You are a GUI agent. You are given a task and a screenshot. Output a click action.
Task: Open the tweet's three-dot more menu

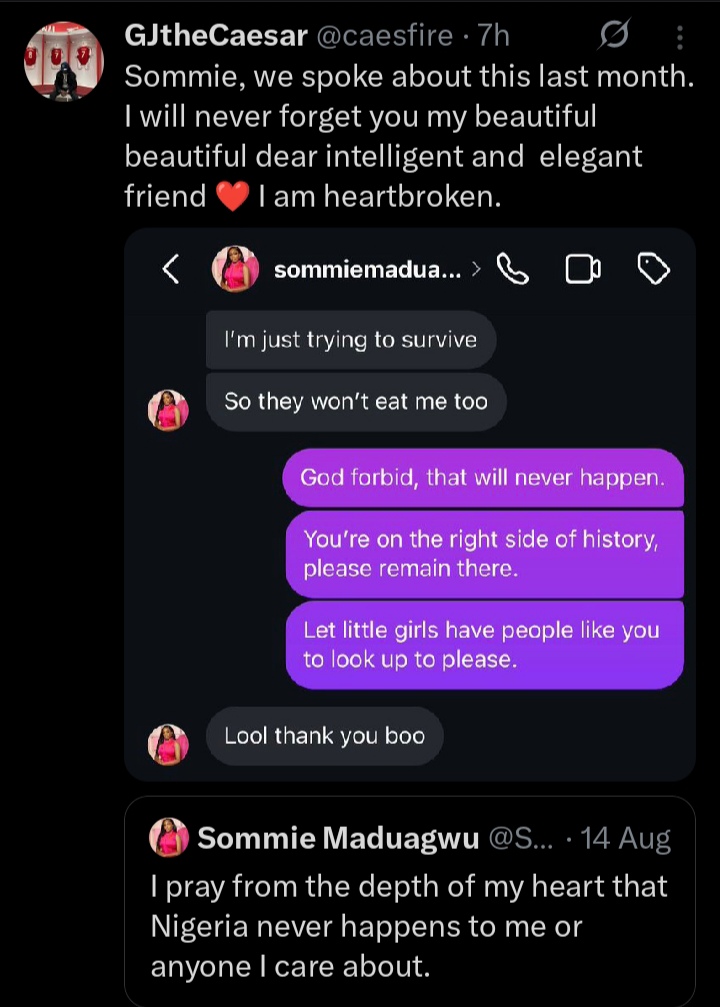(x=680, y=37)
